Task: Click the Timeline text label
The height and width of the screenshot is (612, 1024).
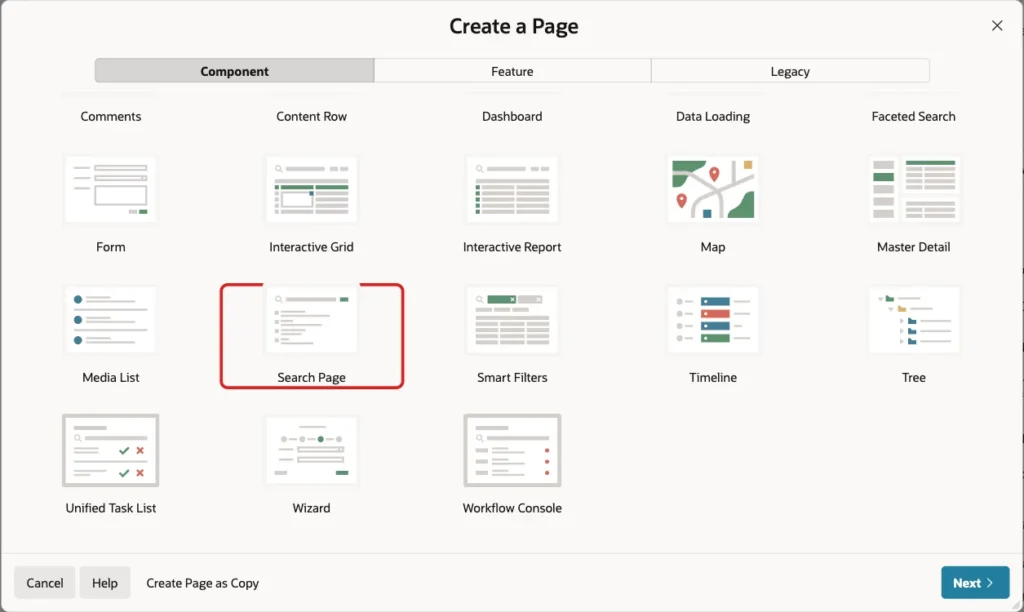Action: click(x=712, y=378)
